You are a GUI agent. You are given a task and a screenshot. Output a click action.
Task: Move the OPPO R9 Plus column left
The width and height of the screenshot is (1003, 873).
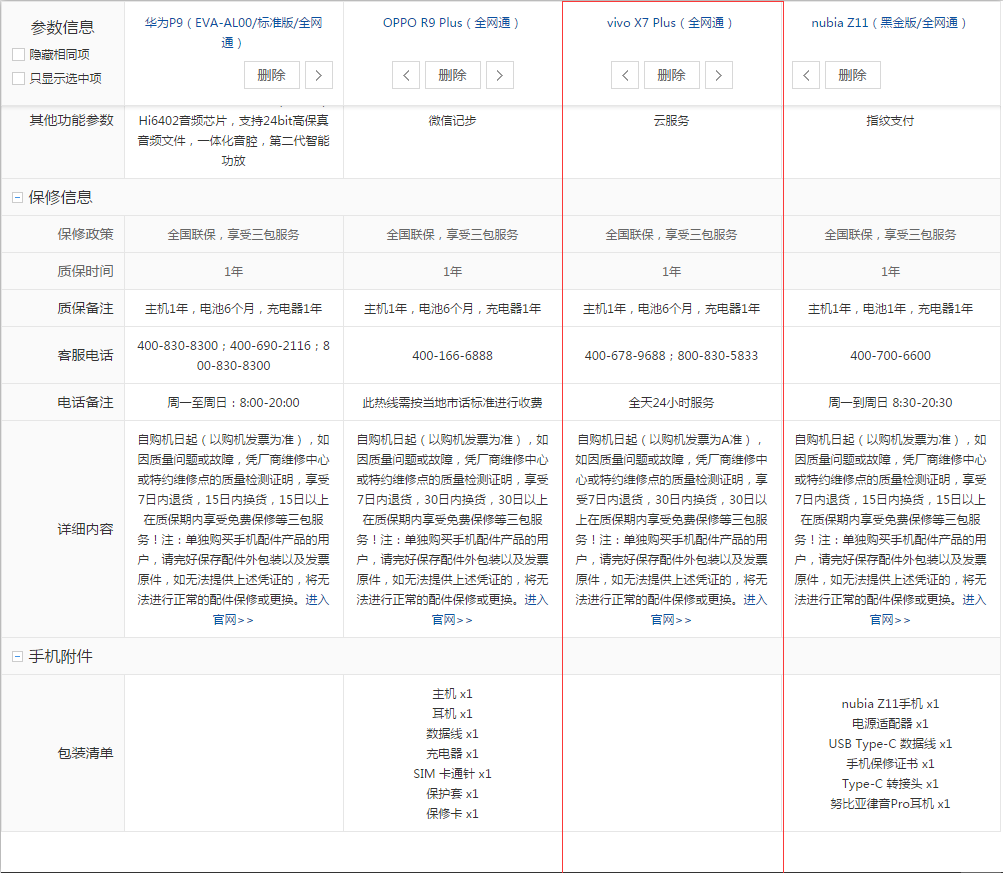pos(406,75)
